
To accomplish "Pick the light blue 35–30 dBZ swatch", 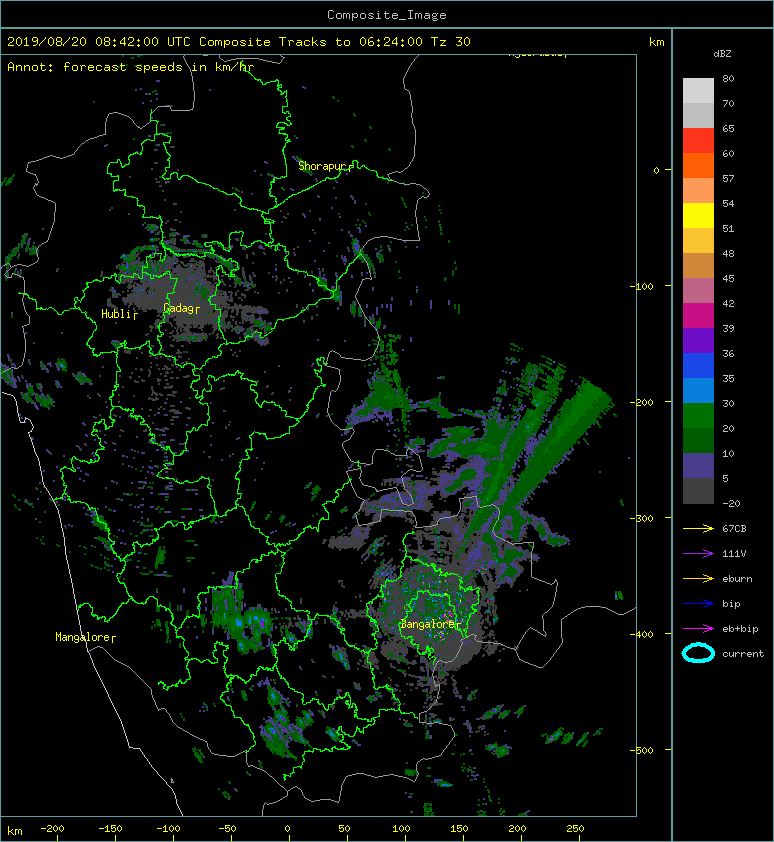I will tap(698, 390).
